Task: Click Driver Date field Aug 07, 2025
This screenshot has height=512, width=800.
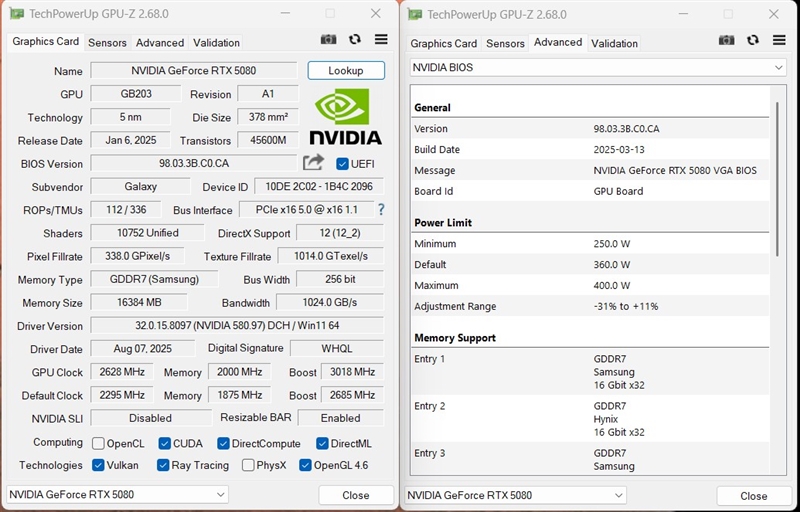Action: 142,349
